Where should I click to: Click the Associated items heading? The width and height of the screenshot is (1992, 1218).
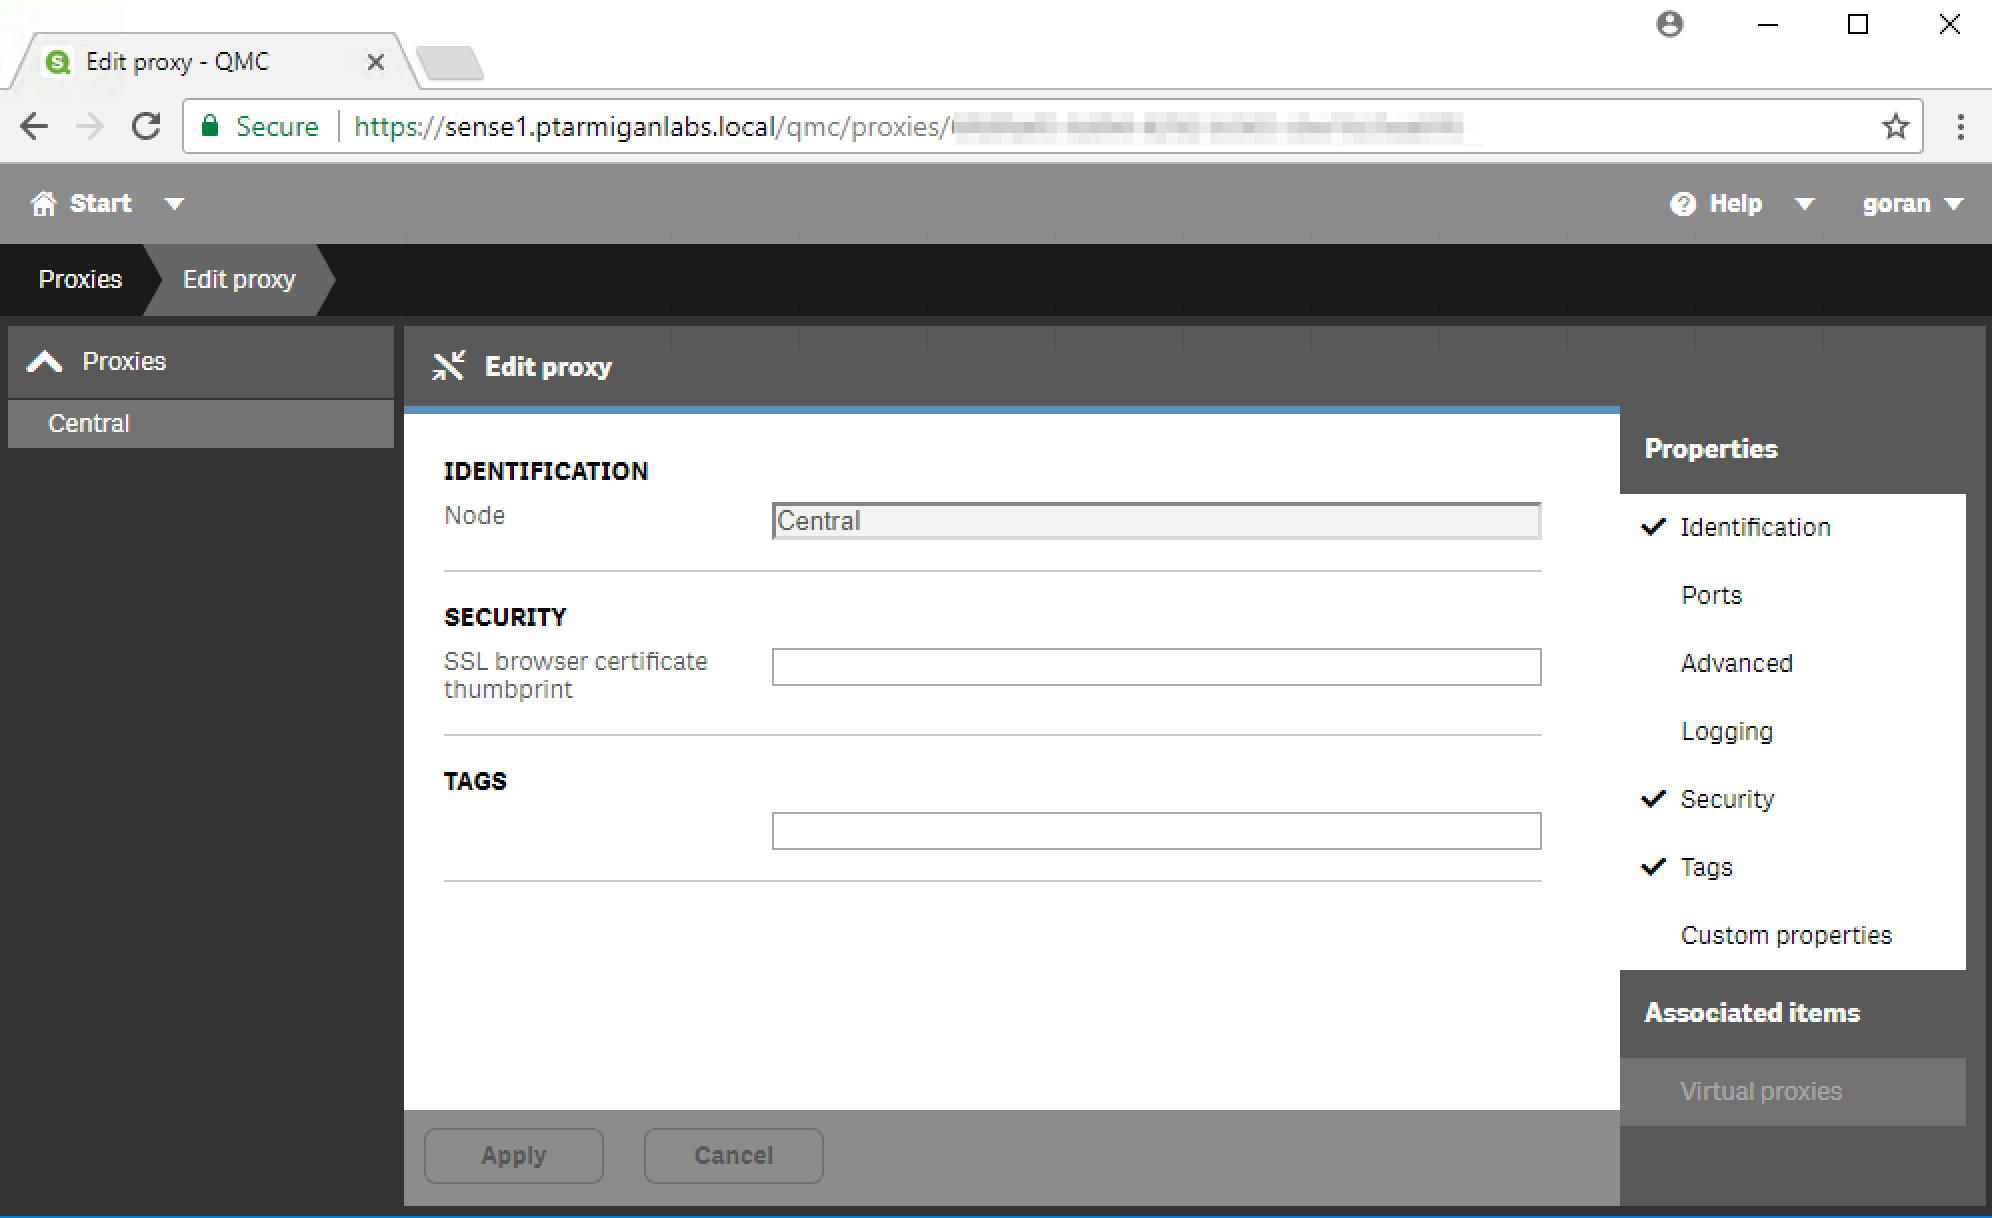point(1752,1013)
